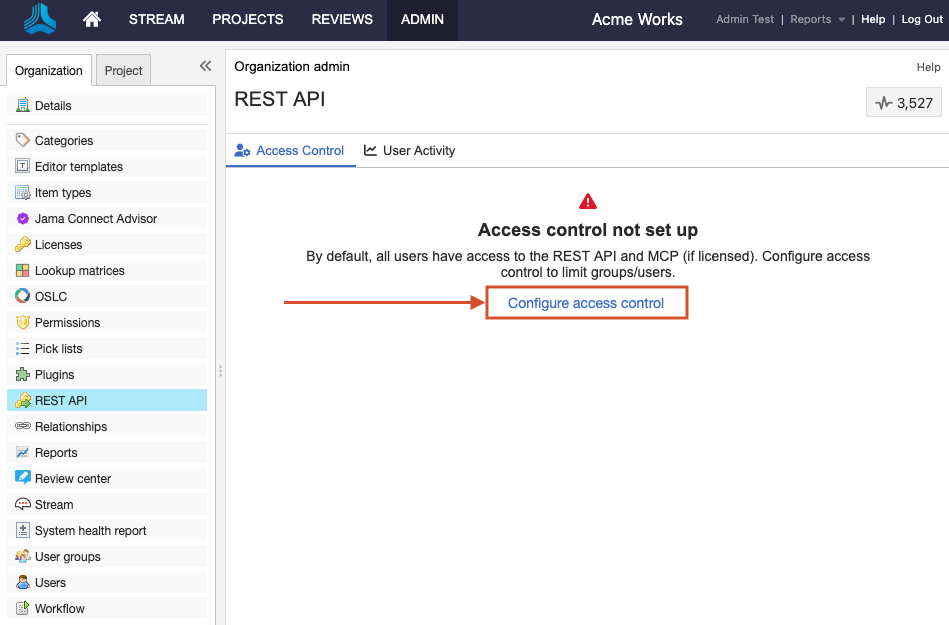Open the REVIEWS menu
949x625 pixels.
342,19
